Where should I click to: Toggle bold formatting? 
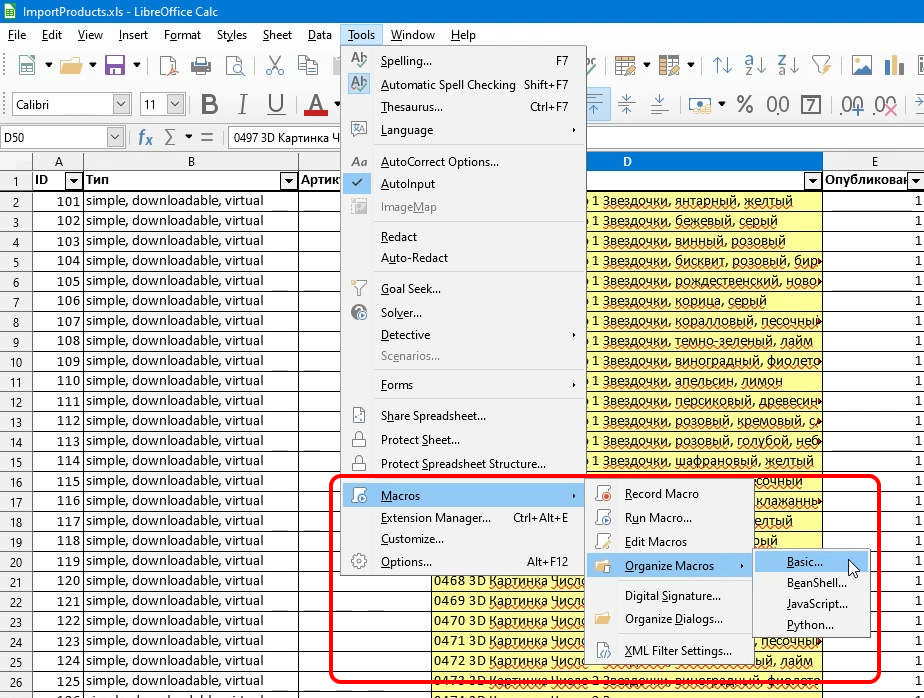tap(209, 105)
